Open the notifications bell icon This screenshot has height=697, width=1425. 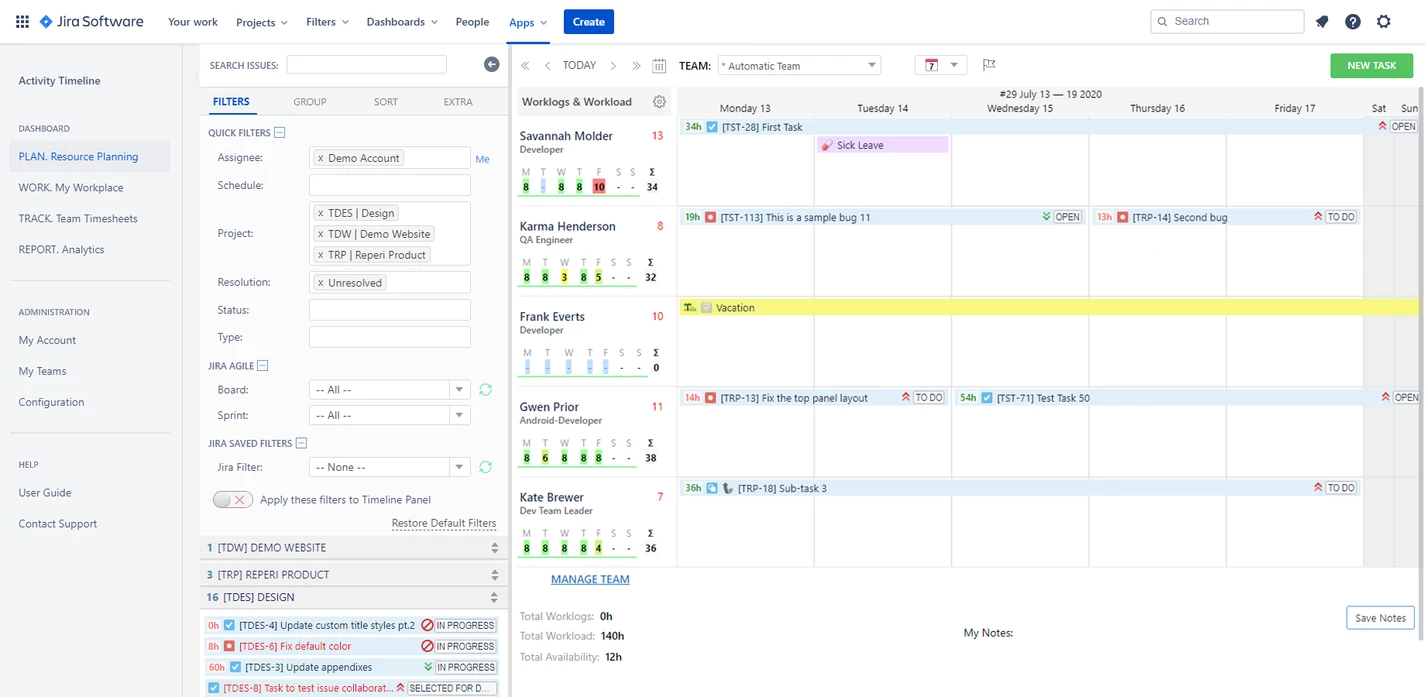[x=1322, y=21]
